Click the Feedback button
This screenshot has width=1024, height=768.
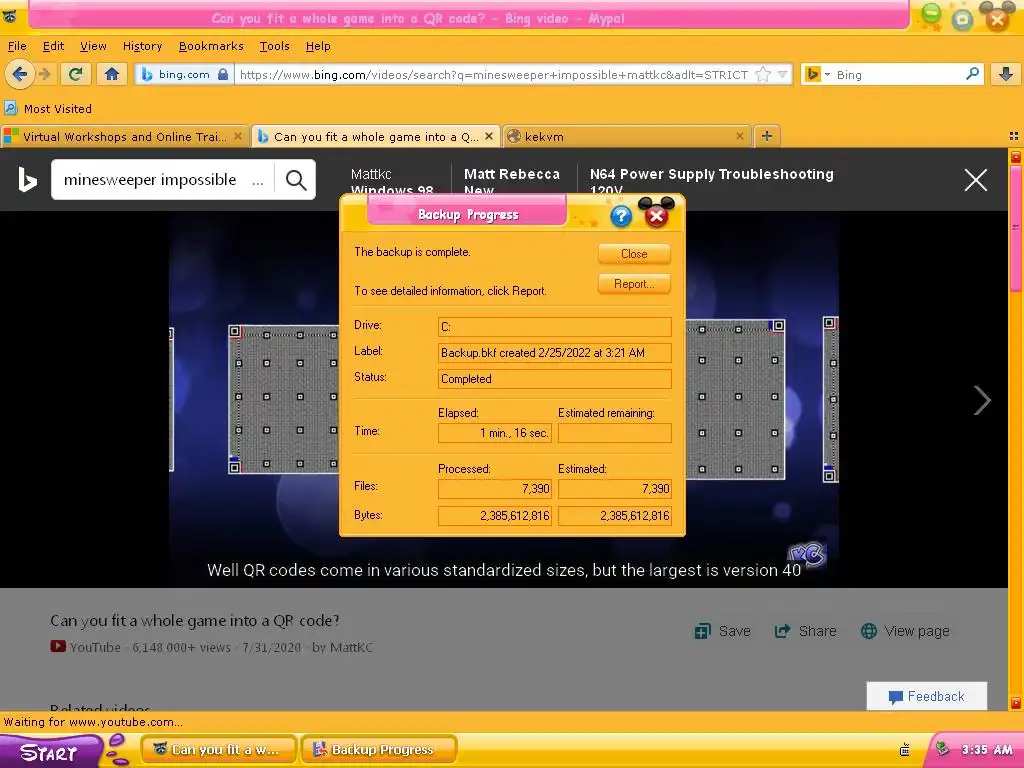(927, 696)
